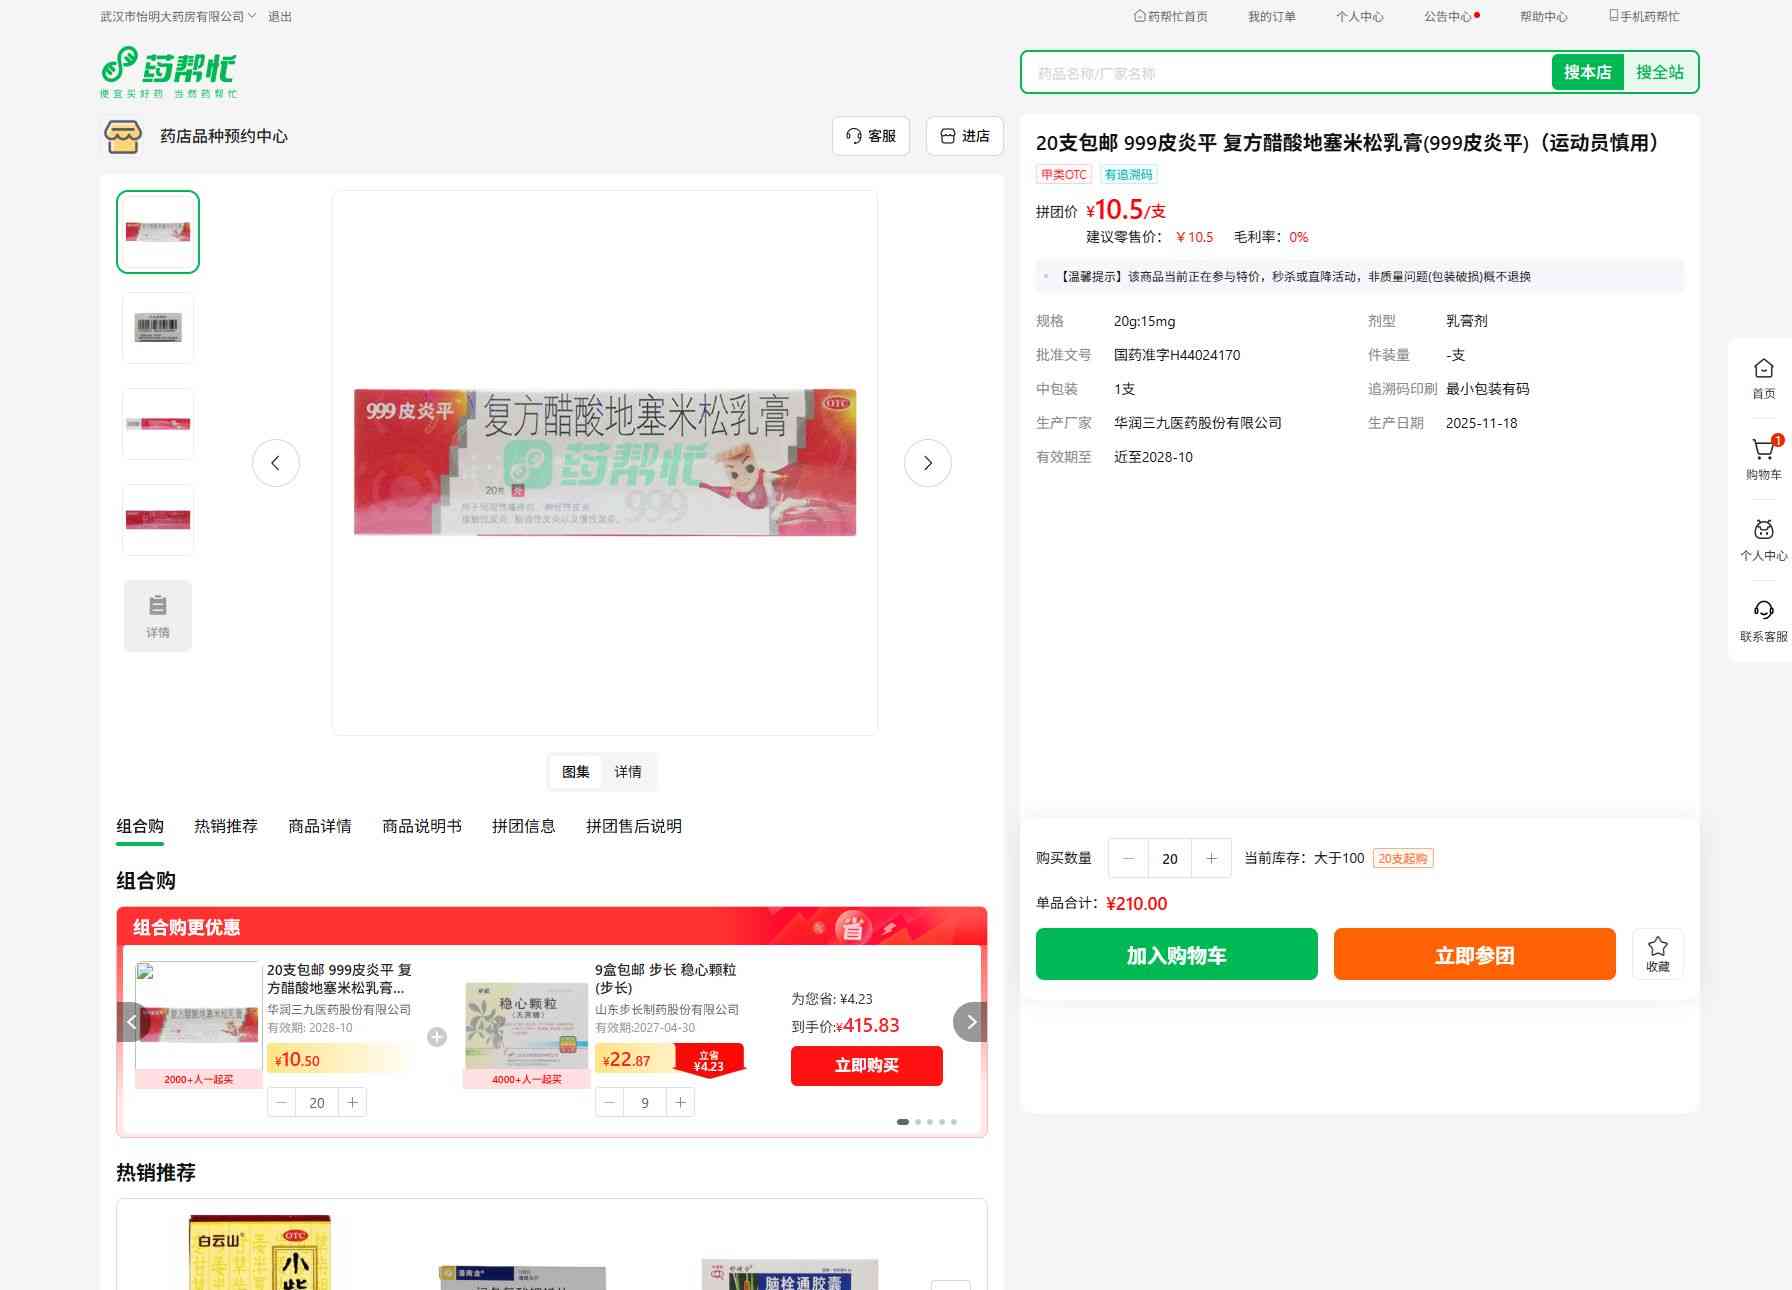Select first combo carousel pagination dot

click(x=903, y=1122)
